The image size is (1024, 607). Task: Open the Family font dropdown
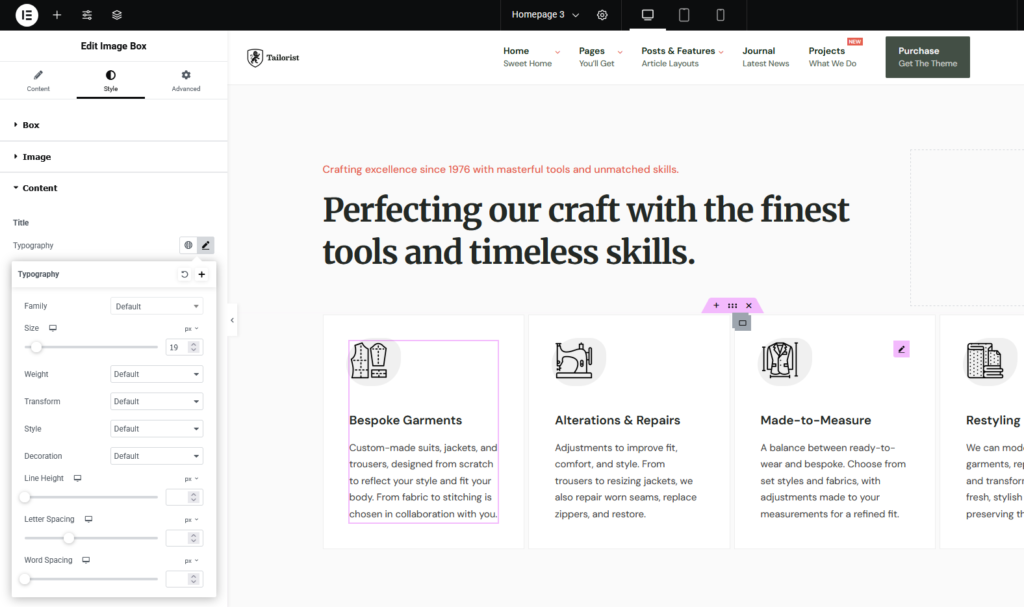click(x=157, y=306)
